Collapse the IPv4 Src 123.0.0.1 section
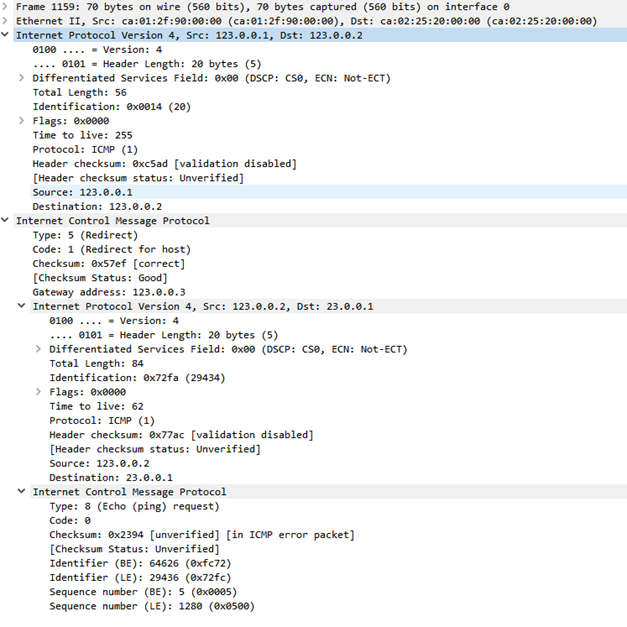 point(6,35)
